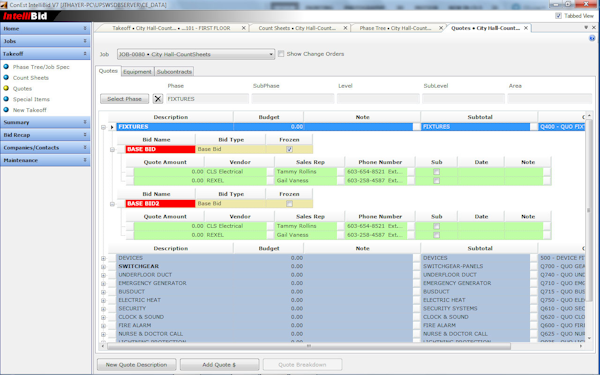
Task: Toggle the Tabbed View checkbox
Action: [x=558, y=16]
